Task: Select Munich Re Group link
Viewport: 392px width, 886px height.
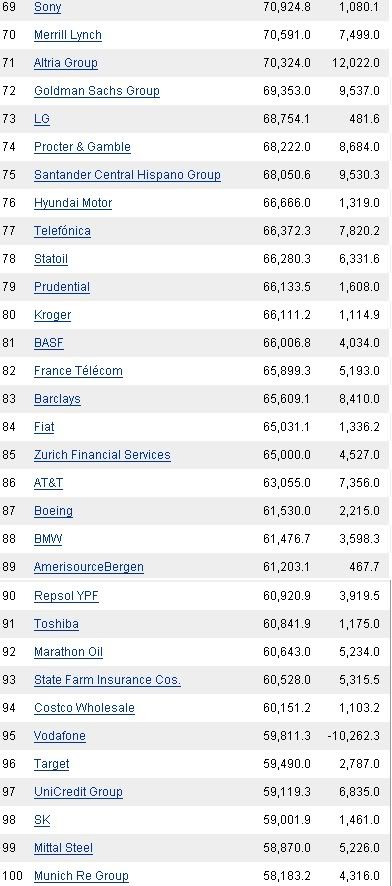Action: pyautogui.click(x=81, y=876)
